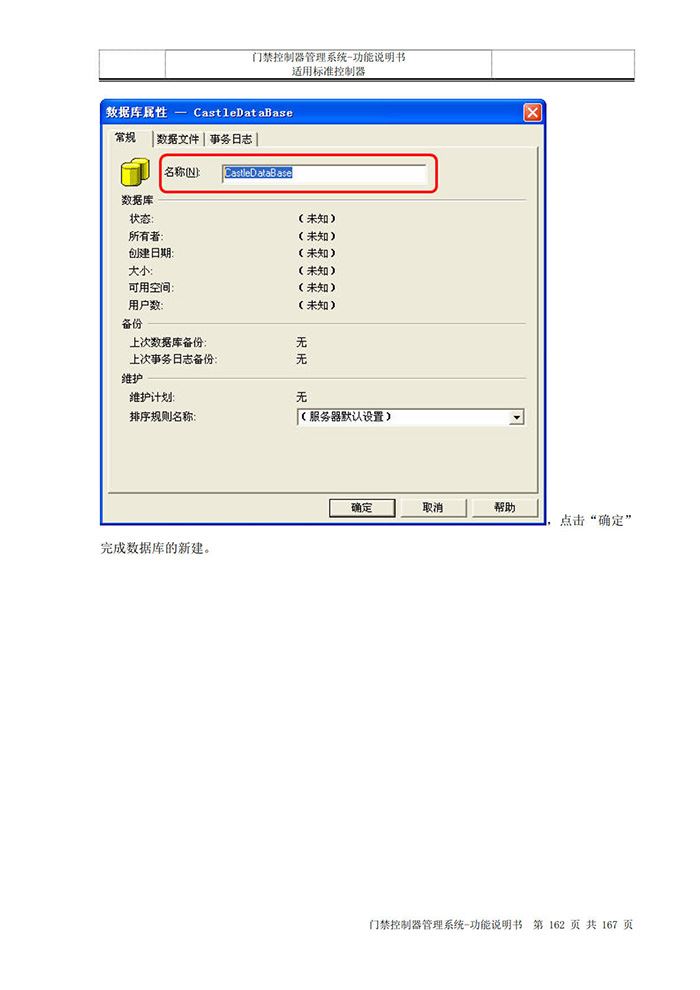Click the 状态 unknown value text
The image size is (700, 990).
tap(317, 219)
